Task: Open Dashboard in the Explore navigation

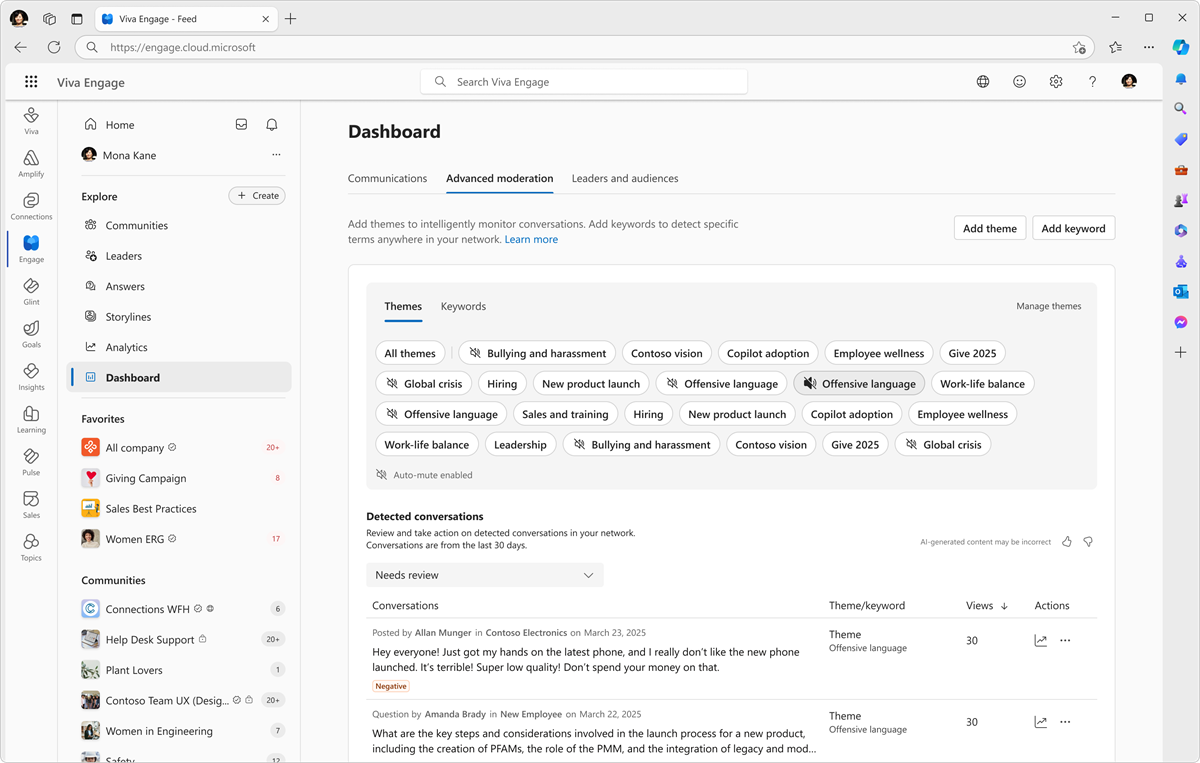Action: click(x=180, y=378)
